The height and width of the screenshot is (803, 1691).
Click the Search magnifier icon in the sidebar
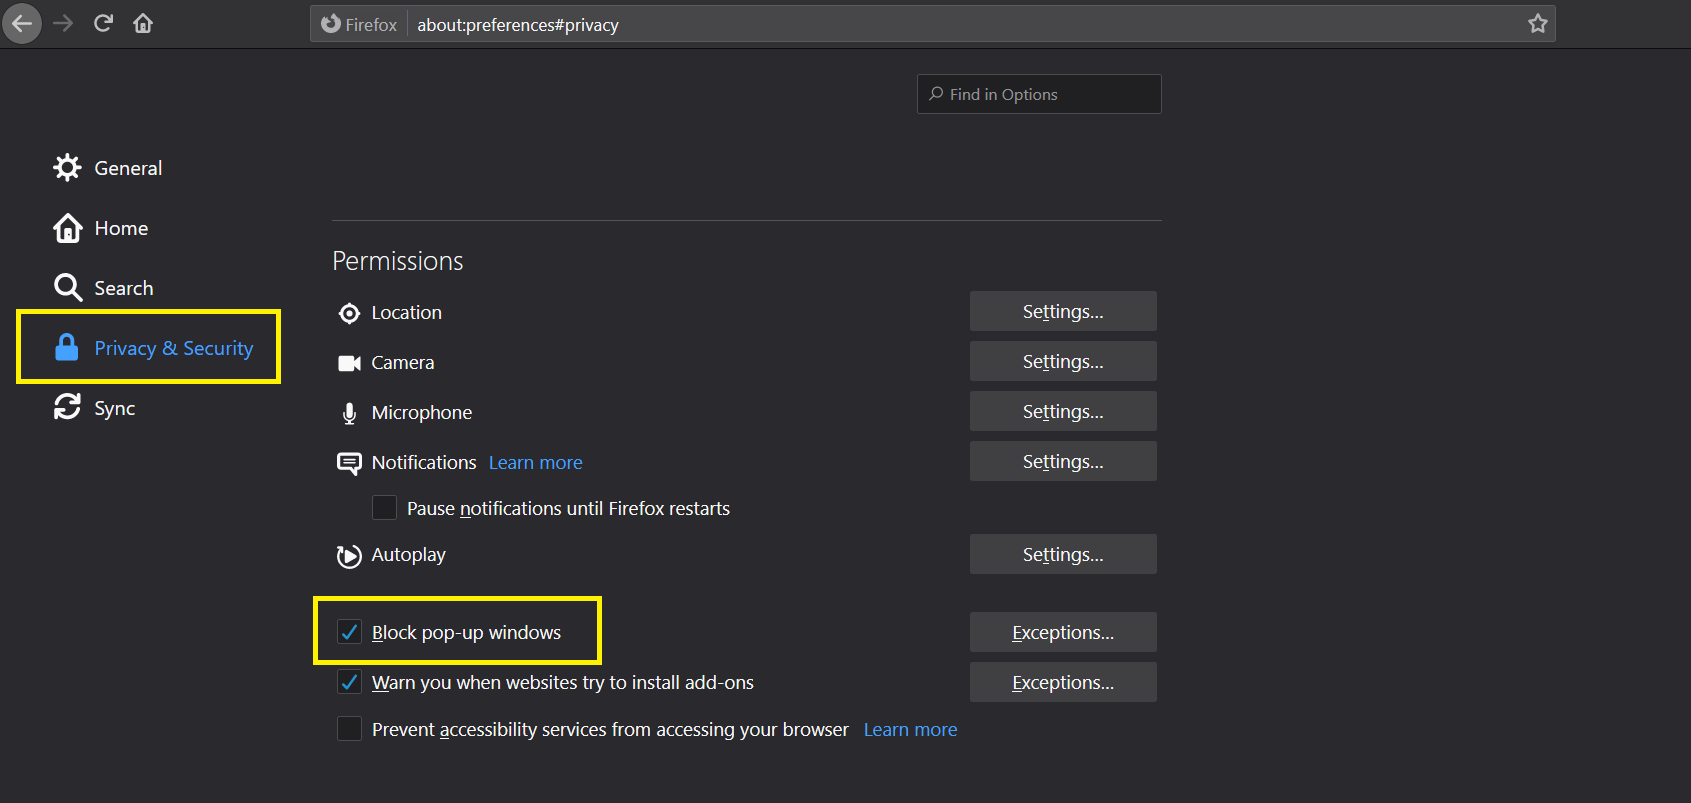(67, 288)
